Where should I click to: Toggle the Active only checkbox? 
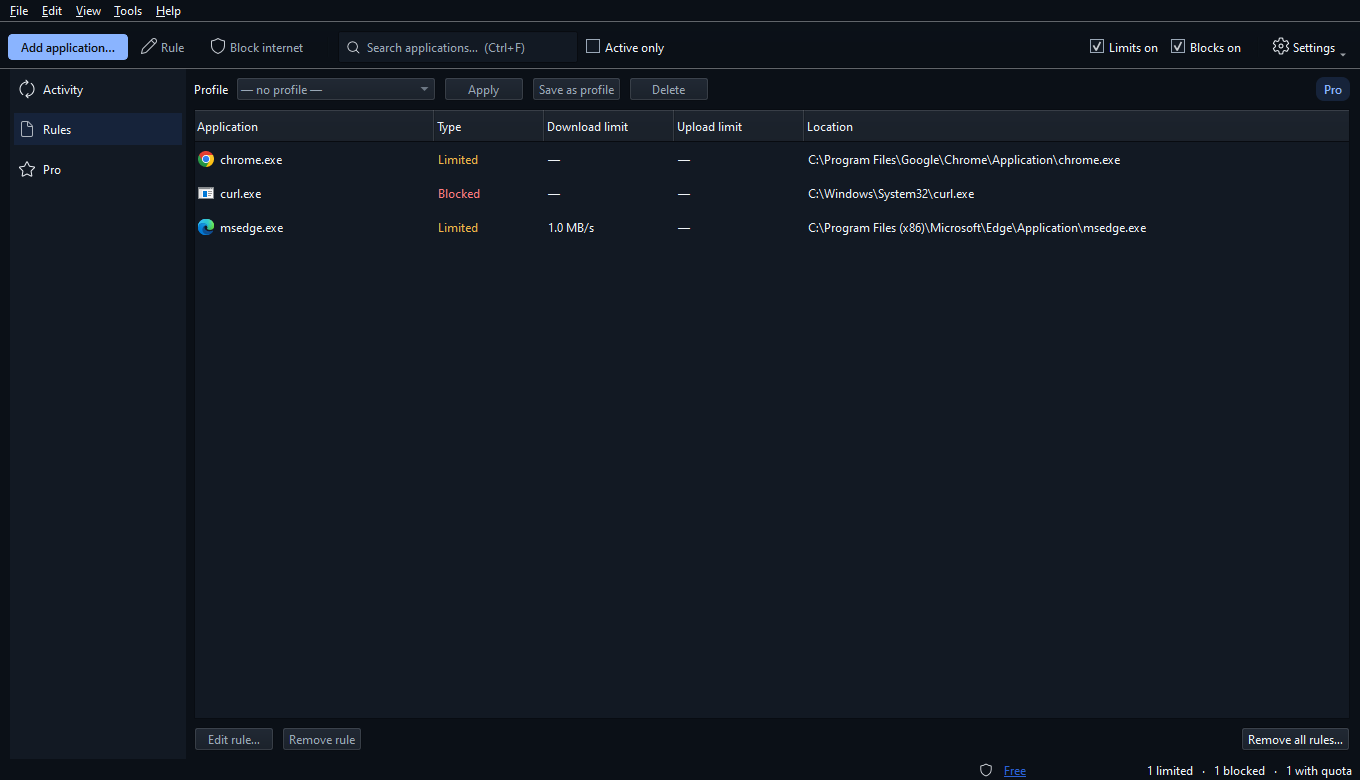[x=593, y=46]
